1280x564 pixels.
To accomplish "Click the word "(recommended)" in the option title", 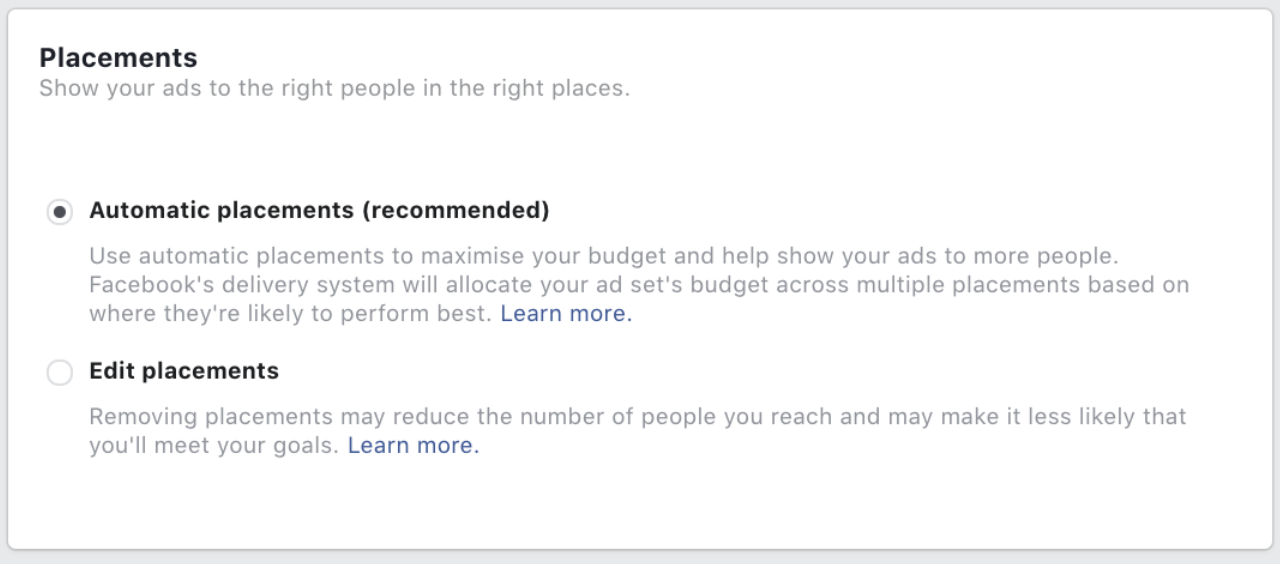I will tap(455, 211).
